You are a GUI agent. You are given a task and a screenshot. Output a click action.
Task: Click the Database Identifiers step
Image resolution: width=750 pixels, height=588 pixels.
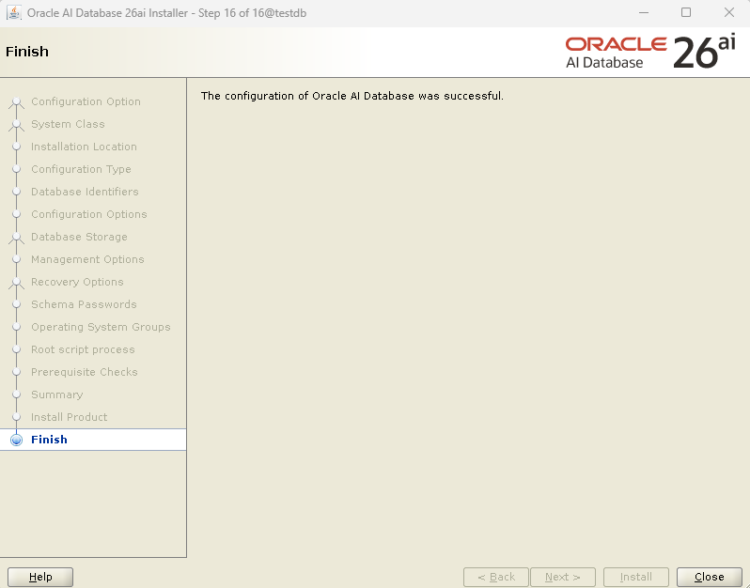pos(85,191)
